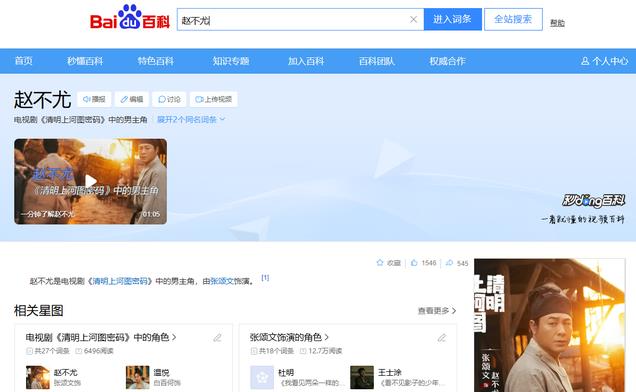Click the 进入词条 button
The image size is (636, 392).
pyautogui.click(x=452, y=19)
